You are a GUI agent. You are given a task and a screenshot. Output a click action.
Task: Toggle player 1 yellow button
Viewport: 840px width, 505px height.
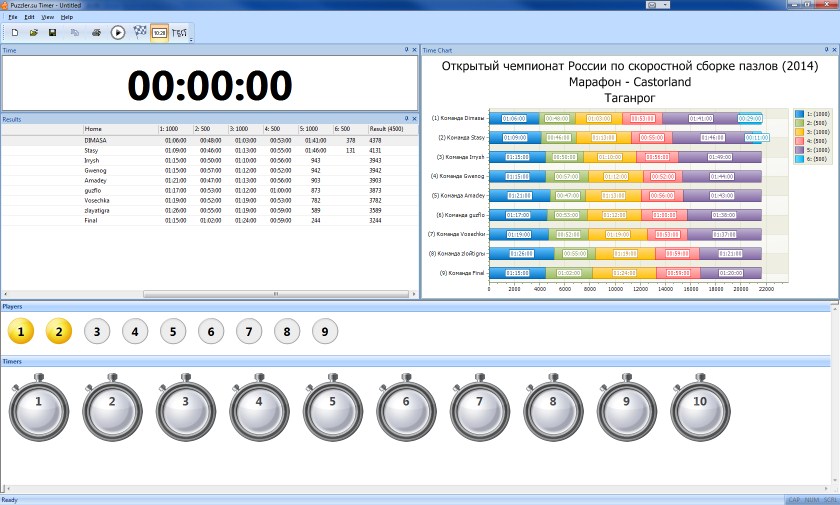click(20, 331)
